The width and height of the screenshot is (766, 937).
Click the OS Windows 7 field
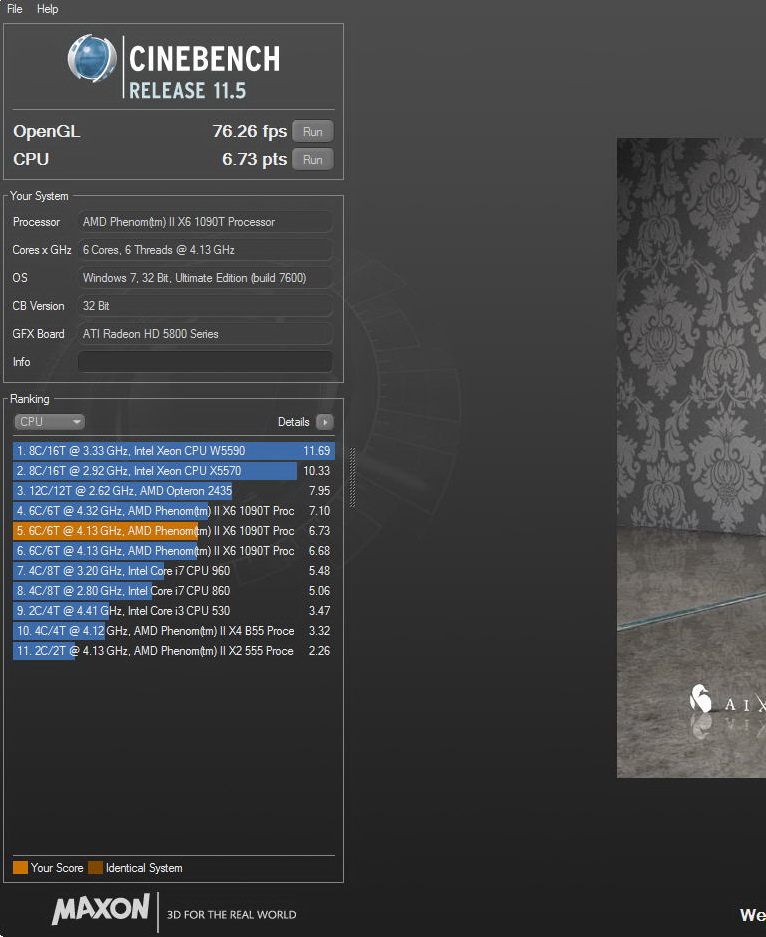click(205, 278)
